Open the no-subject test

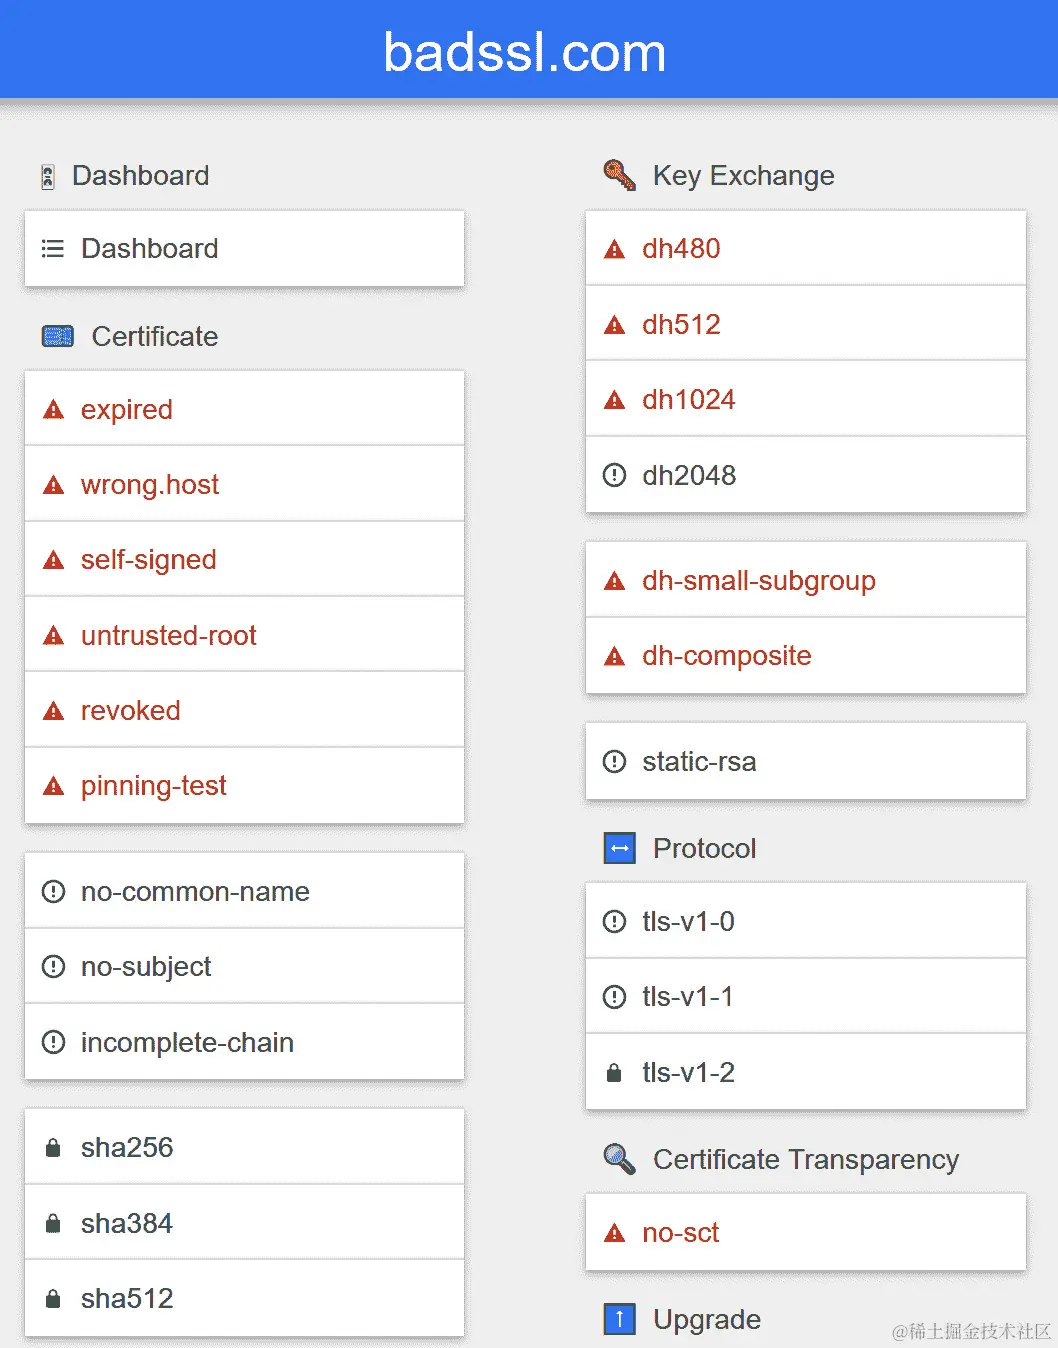coord(244,966)
